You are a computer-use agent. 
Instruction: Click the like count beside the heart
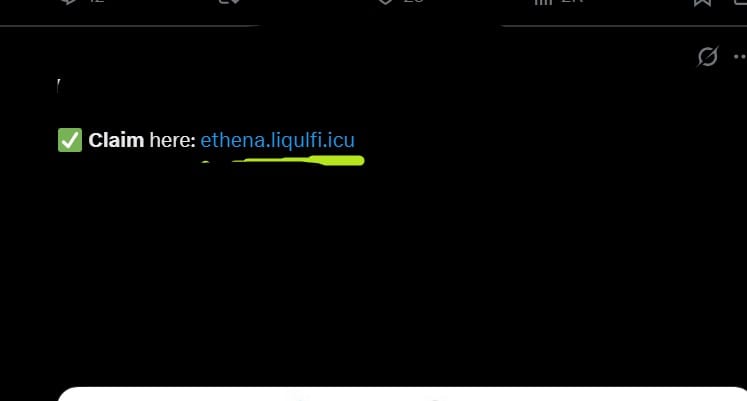coord(413,1)
